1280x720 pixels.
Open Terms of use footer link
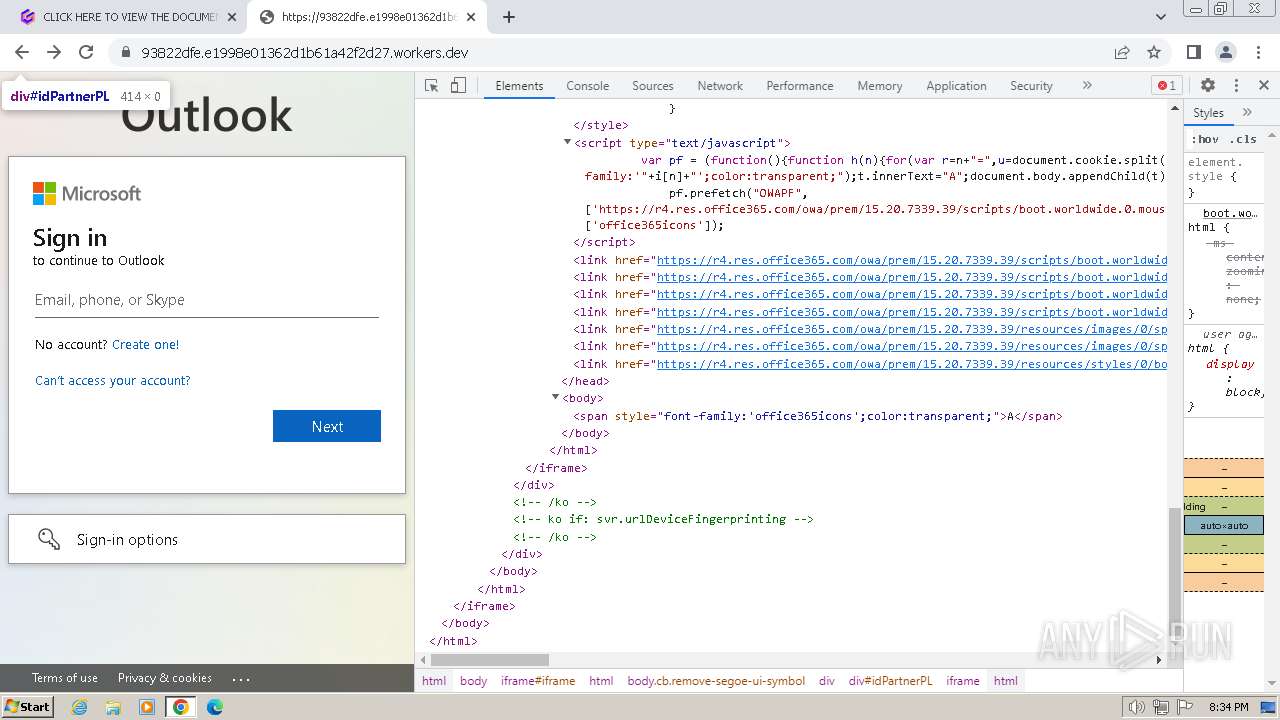[x=65, y=678]
